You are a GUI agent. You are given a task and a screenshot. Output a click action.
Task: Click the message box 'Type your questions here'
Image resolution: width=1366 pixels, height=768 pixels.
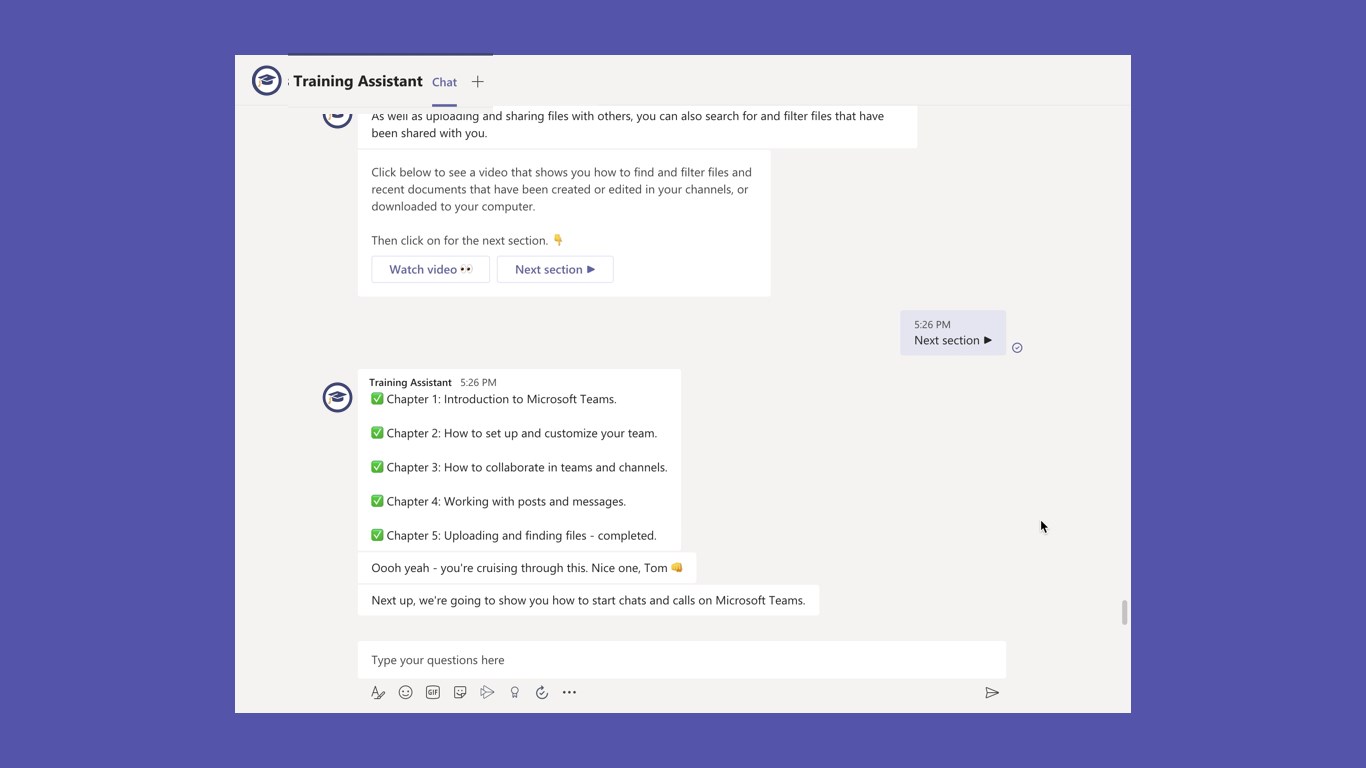coord(682,660)
